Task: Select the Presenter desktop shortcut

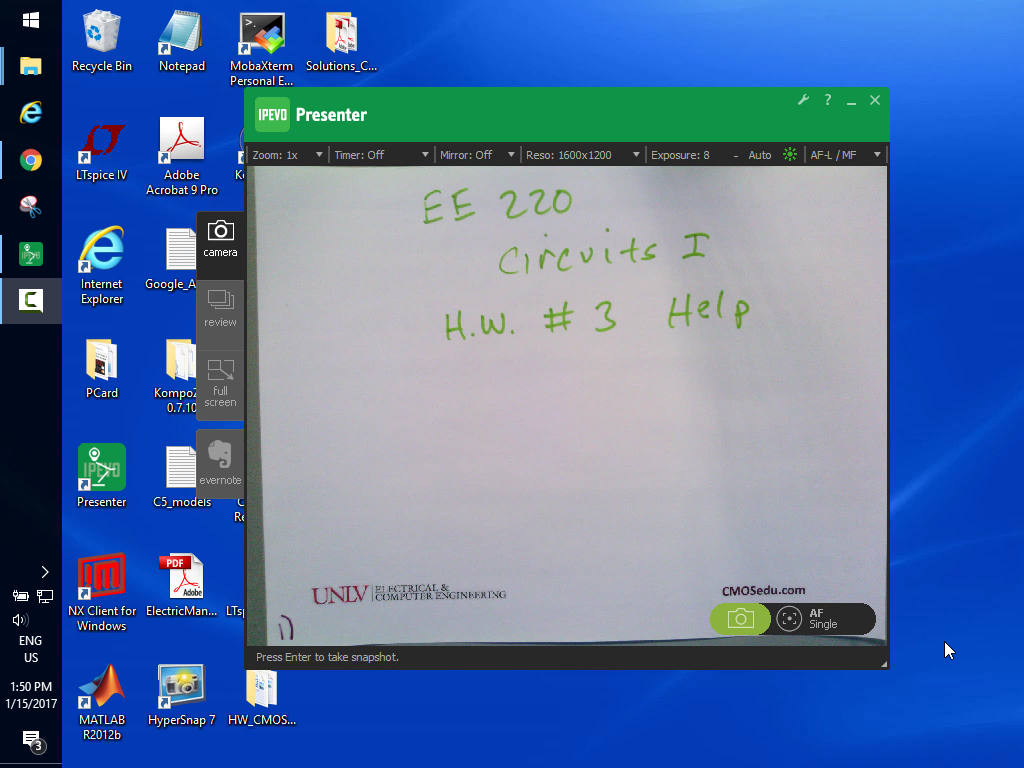Action: (102, 476)
